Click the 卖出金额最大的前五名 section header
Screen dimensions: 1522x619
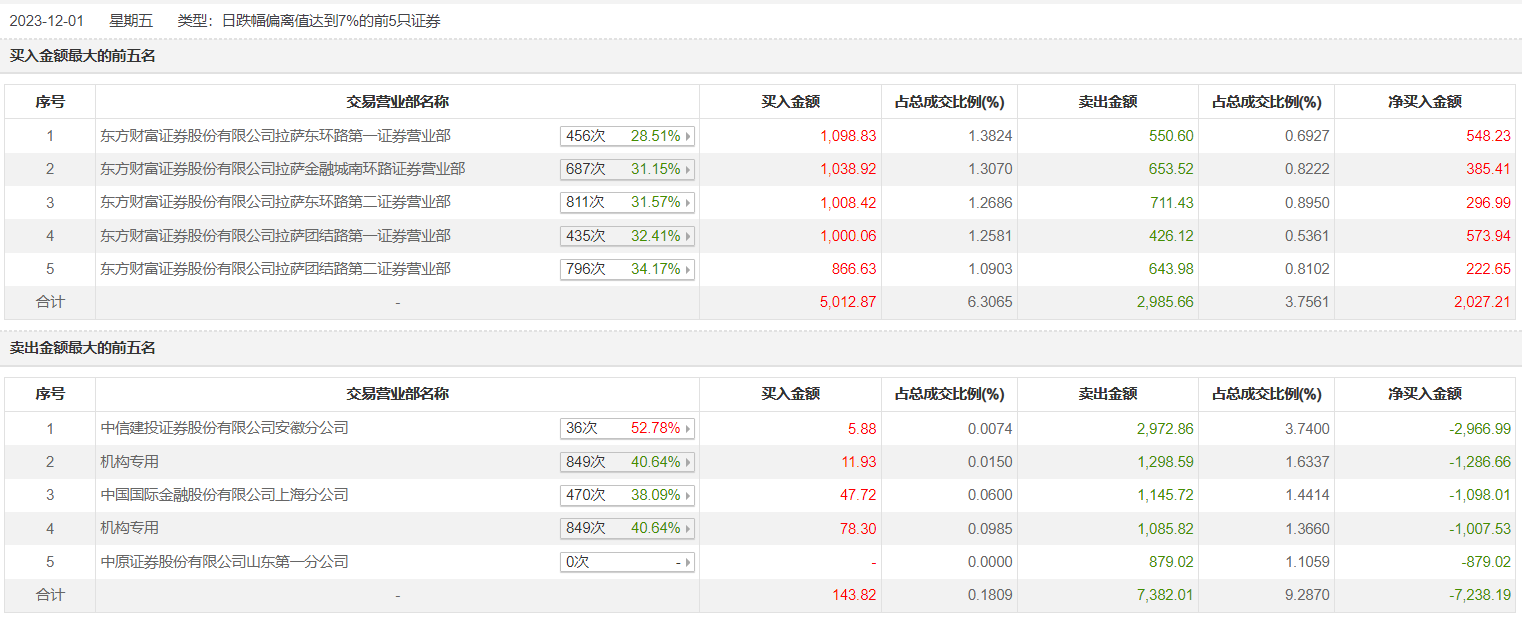click(83, 348)
